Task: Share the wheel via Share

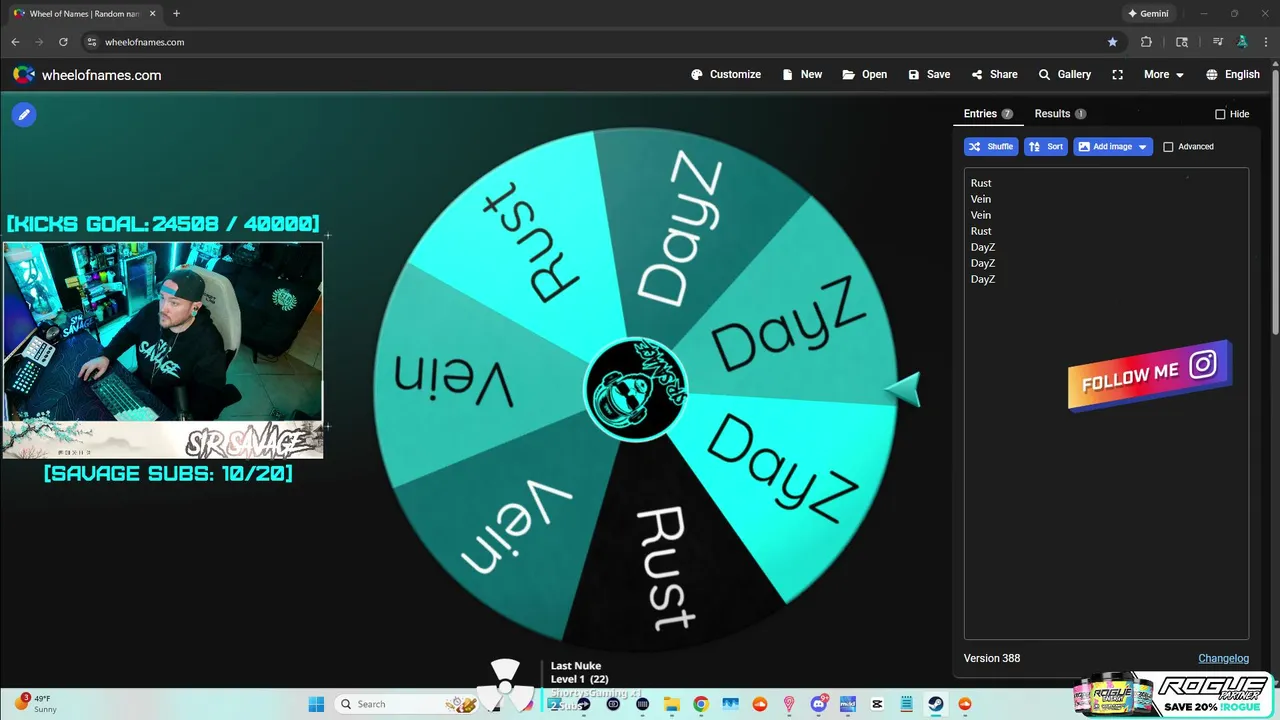Action: pos(995,75)
